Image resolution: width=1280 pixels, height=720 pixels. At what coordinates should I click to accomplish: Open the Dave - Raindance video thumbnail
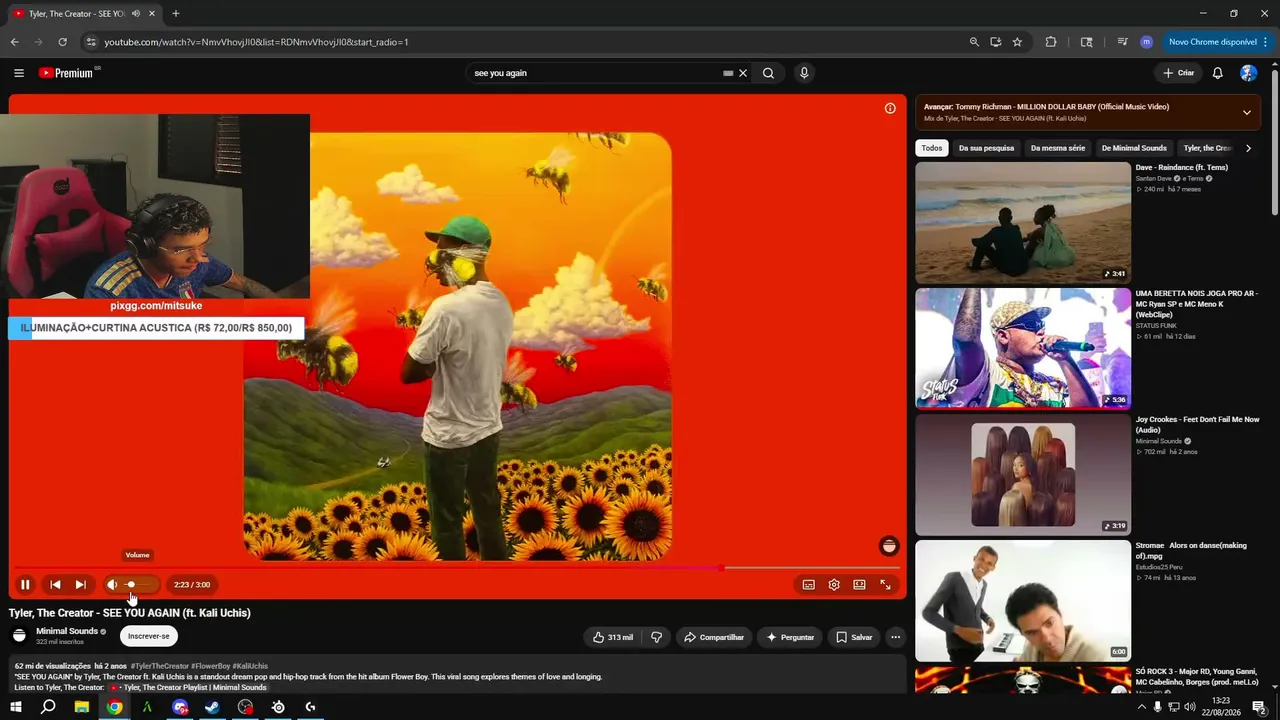coord(1023,223)
